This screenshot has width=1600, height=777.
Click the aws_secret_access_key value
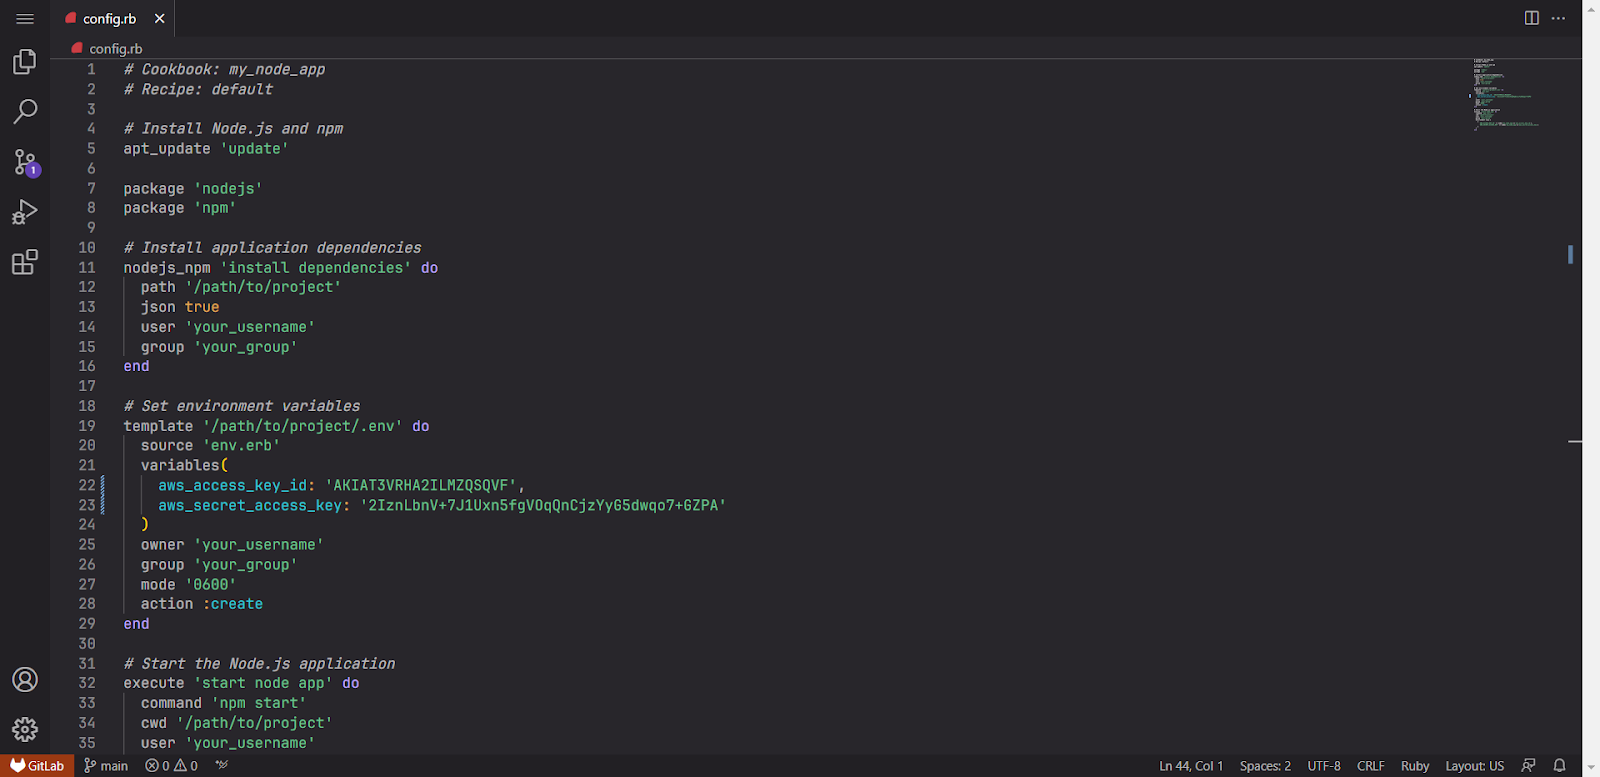543,505
